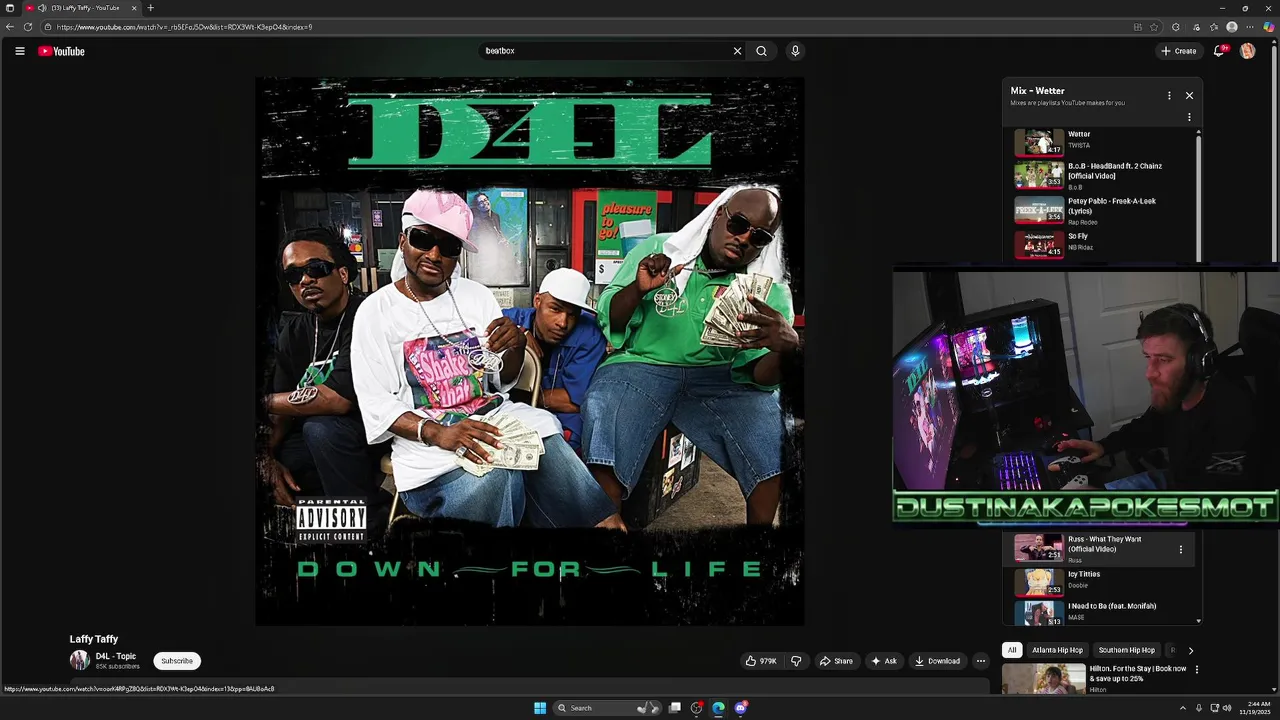Show hidden system tray icons
This screenshot has width=1280, height=720.
[1182, 708]
